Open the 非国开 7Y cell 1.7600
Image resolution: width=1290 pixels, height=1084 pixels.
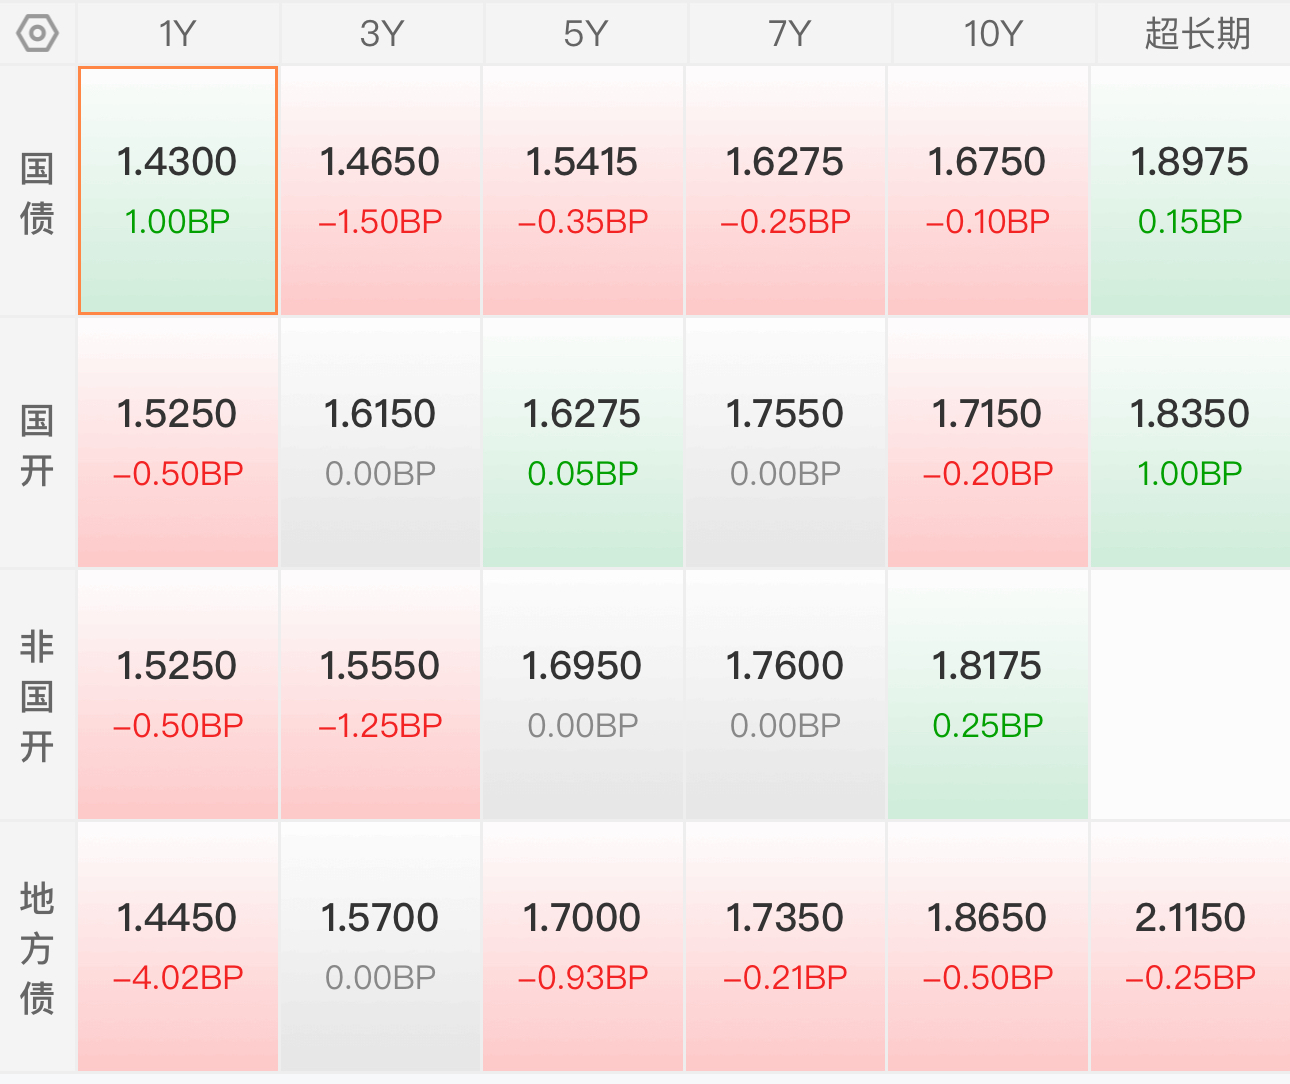click(x=786, y=695)
